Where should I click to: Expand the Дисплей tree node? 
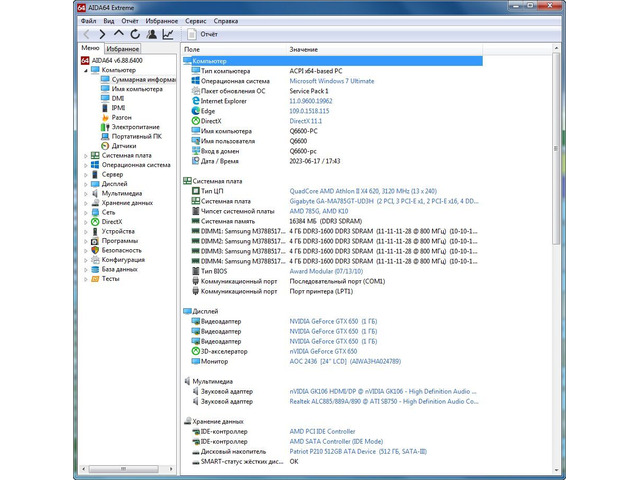coord(86,184)
